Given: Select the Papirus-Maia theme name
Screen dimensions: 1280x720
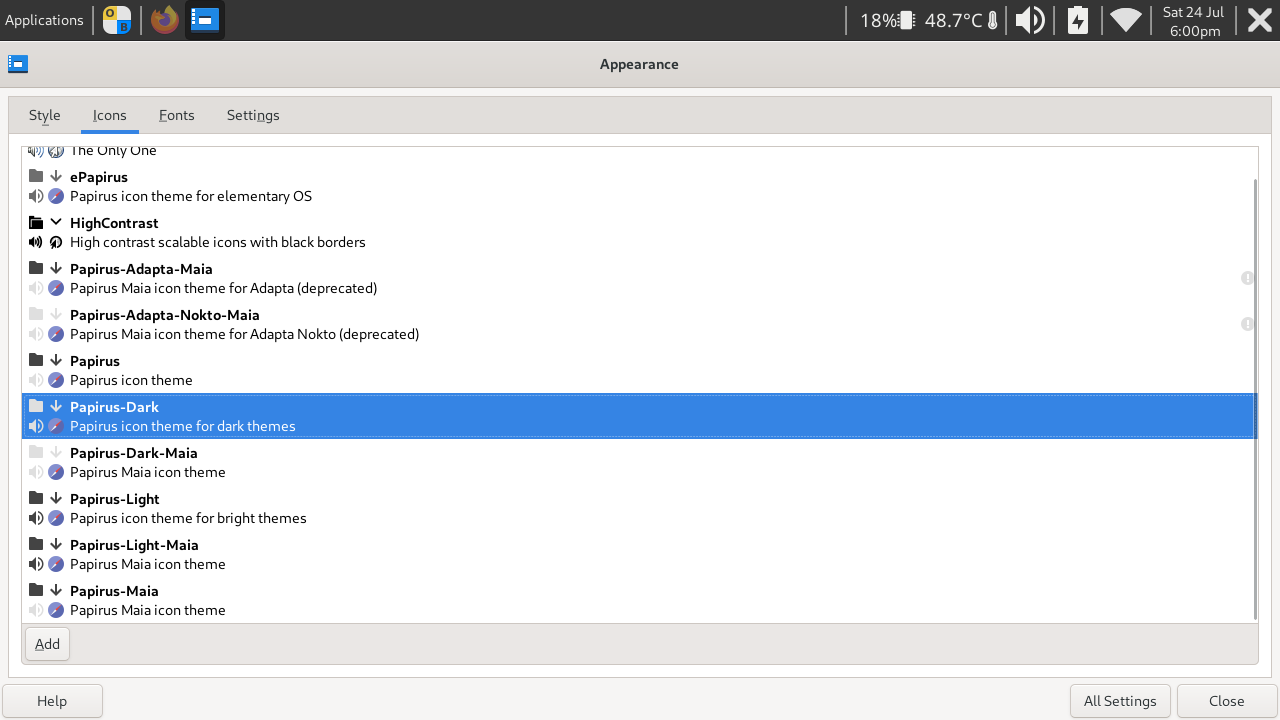Looking at the screenshot, I should coord(114,591).
